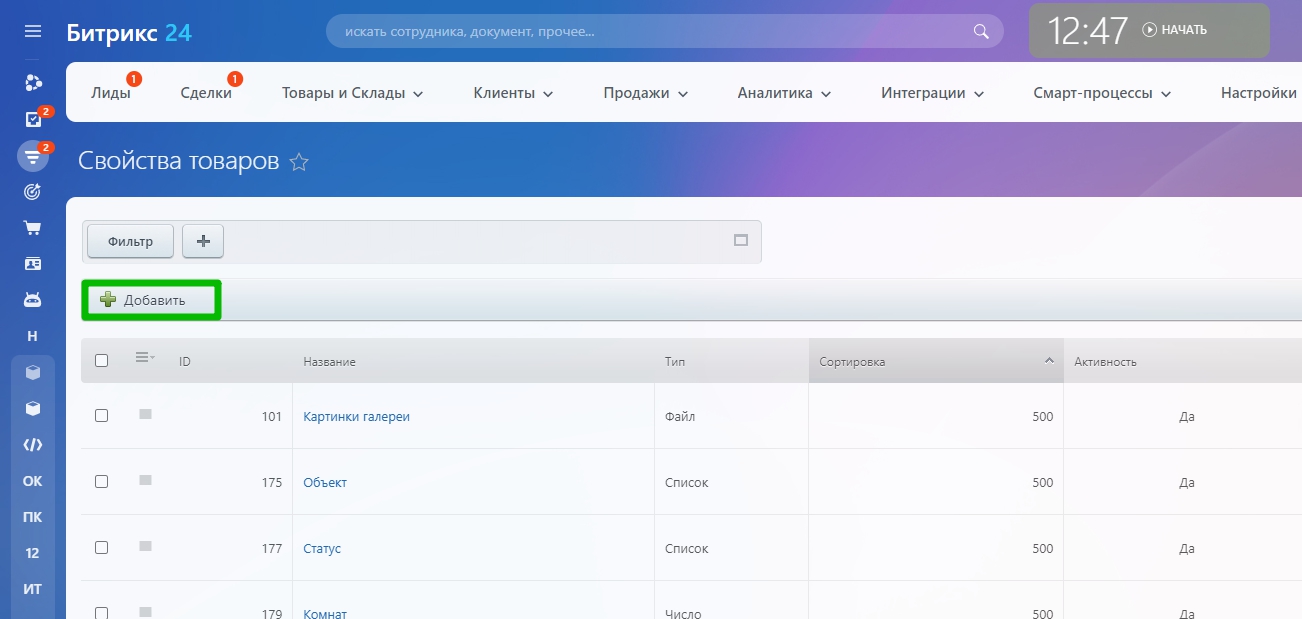The width and height of the screenshot is (1302, 619).
Task: Go to the Лиды tab
Action: pos(110,93)
